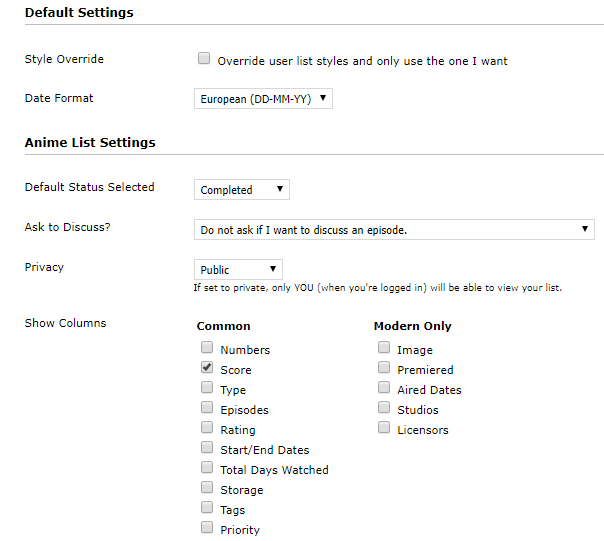This screenshot has height=541, width=604.
Task: Enable the Style Override checkbox
Action: click(204, 59)
